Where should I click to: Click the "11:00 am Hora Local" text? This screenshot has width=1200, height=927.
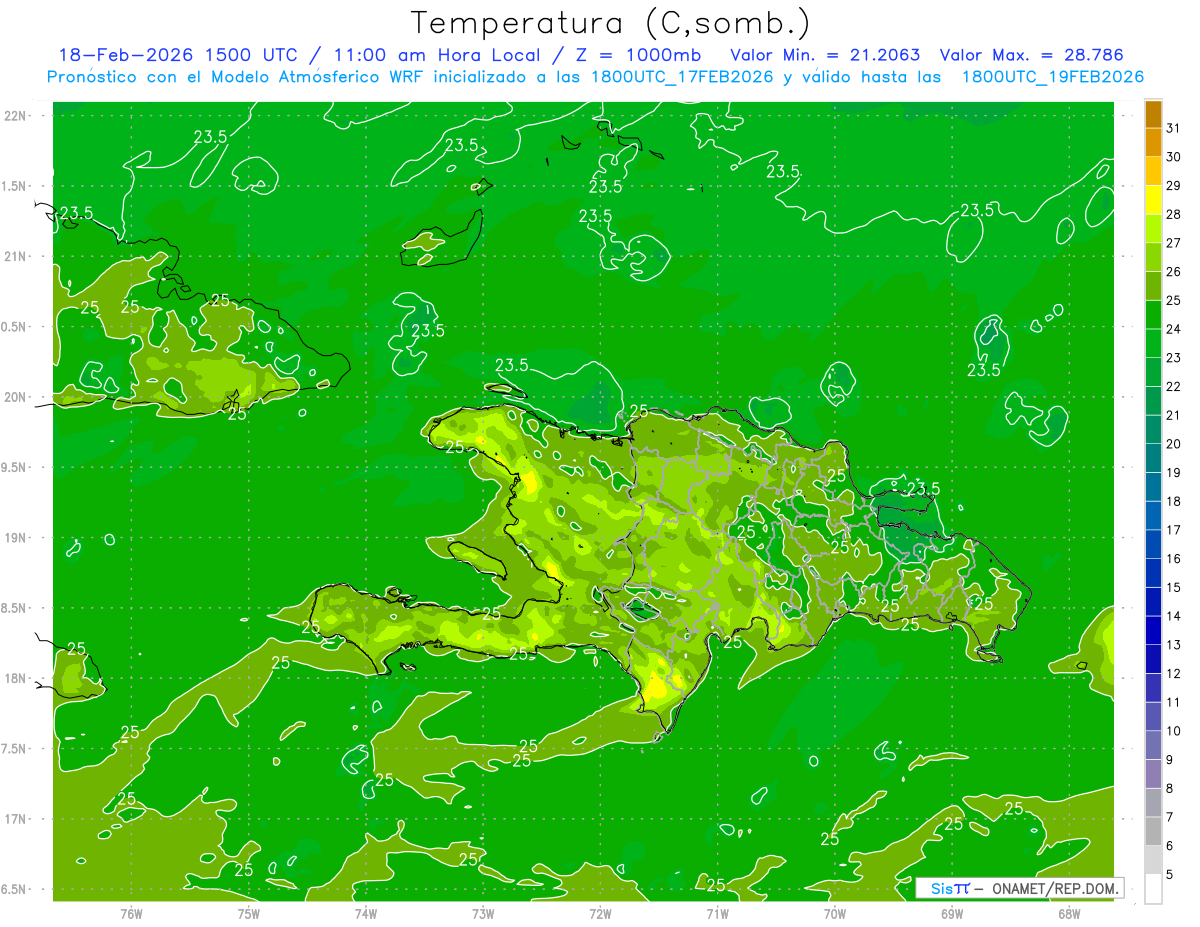coord(435,55)
